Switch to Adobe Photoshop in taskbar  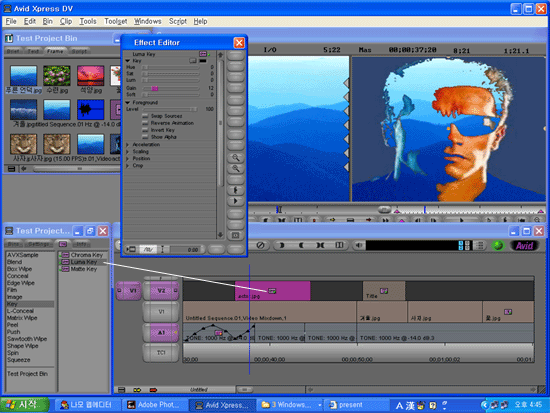[x=154, y=405]
